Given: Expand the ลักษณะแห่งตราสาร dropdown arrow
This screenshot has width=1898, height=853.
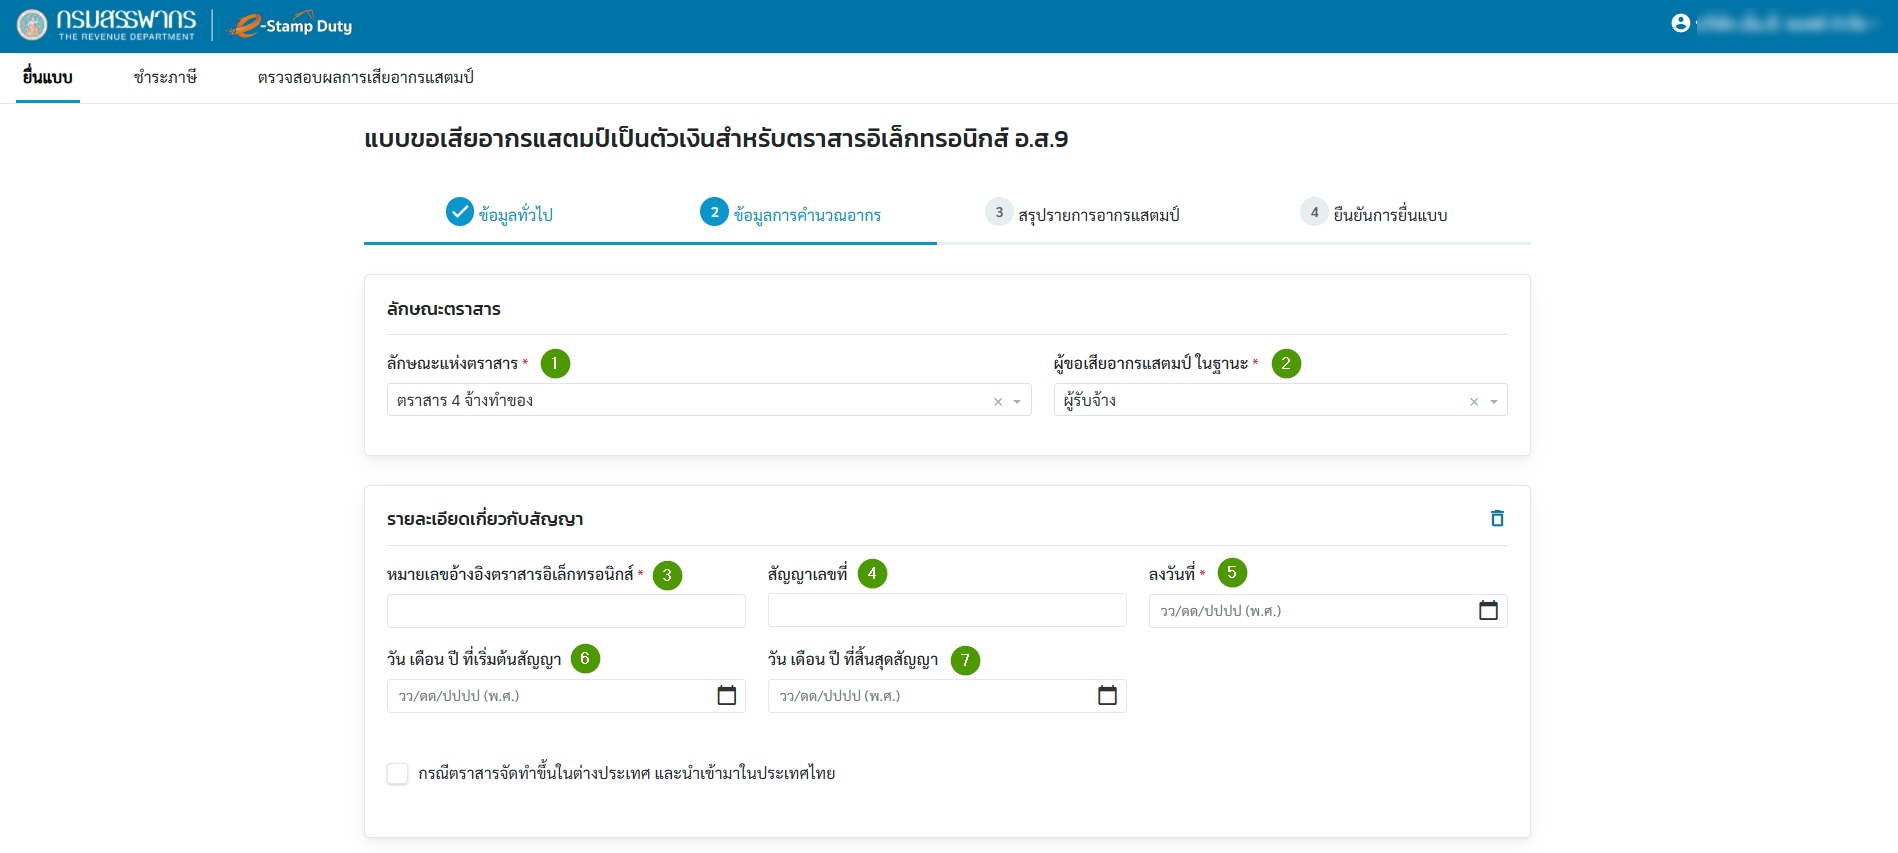Looking at the screenshot, I should pyautogui.click(x=1017, y=402).
